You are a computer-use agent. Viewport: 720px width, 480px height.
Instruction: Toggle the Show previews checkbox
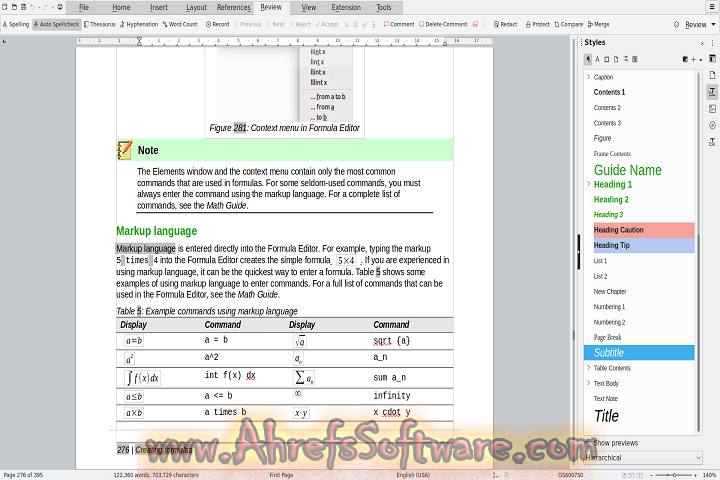click(589, 442)
